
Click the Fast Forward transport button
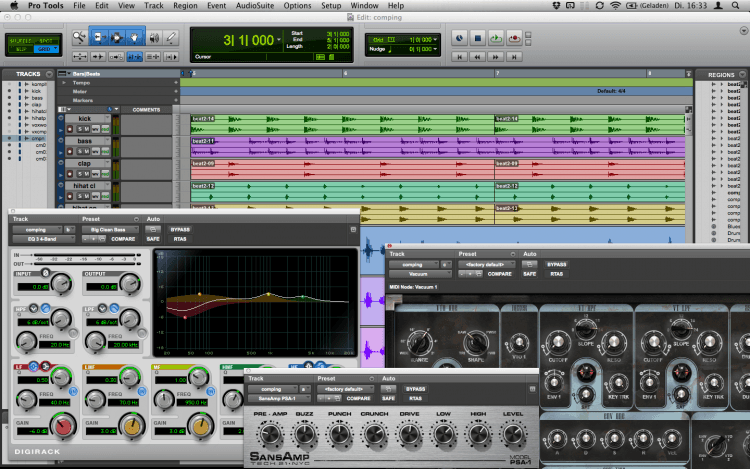tap(496, 57)
